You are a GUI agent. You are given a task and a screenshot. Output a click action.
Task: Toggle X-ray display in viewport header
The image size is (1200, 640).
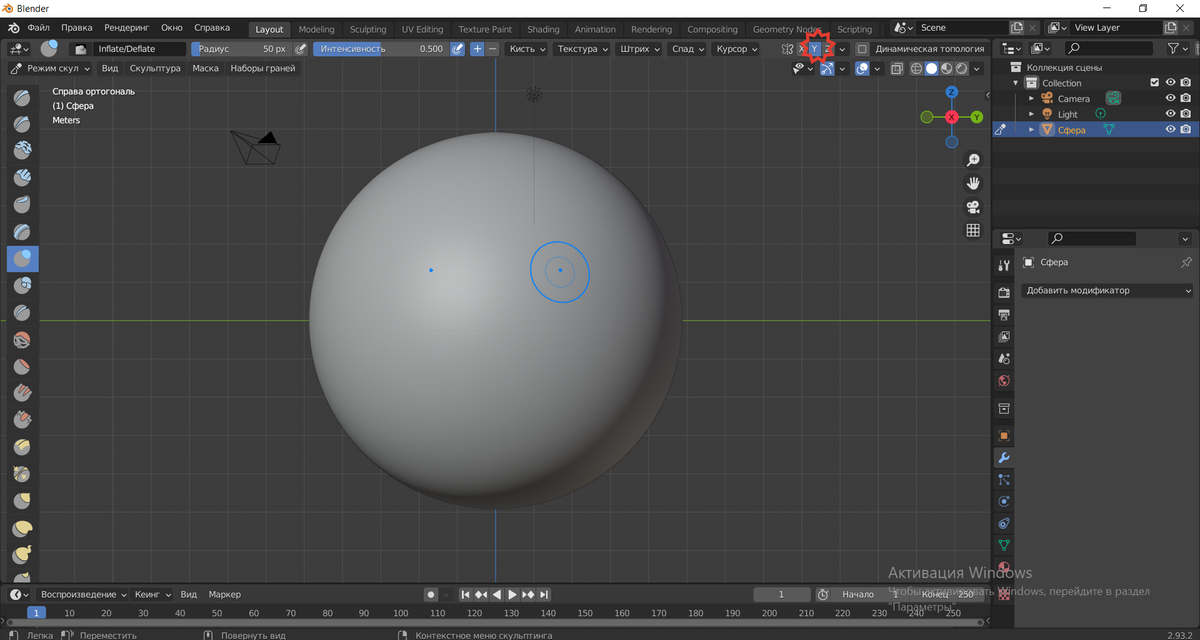coord(897,69)
